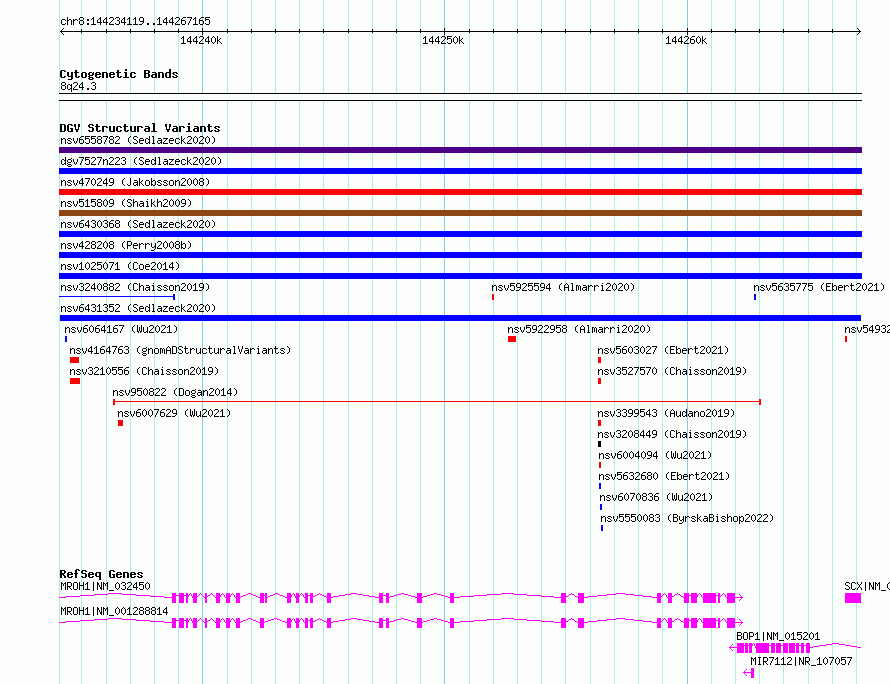890x684 pixels.
Task: Select the brown nsv515809 Shaikh2009 bar
Action: pyautogui.click(x=460, y=213)
